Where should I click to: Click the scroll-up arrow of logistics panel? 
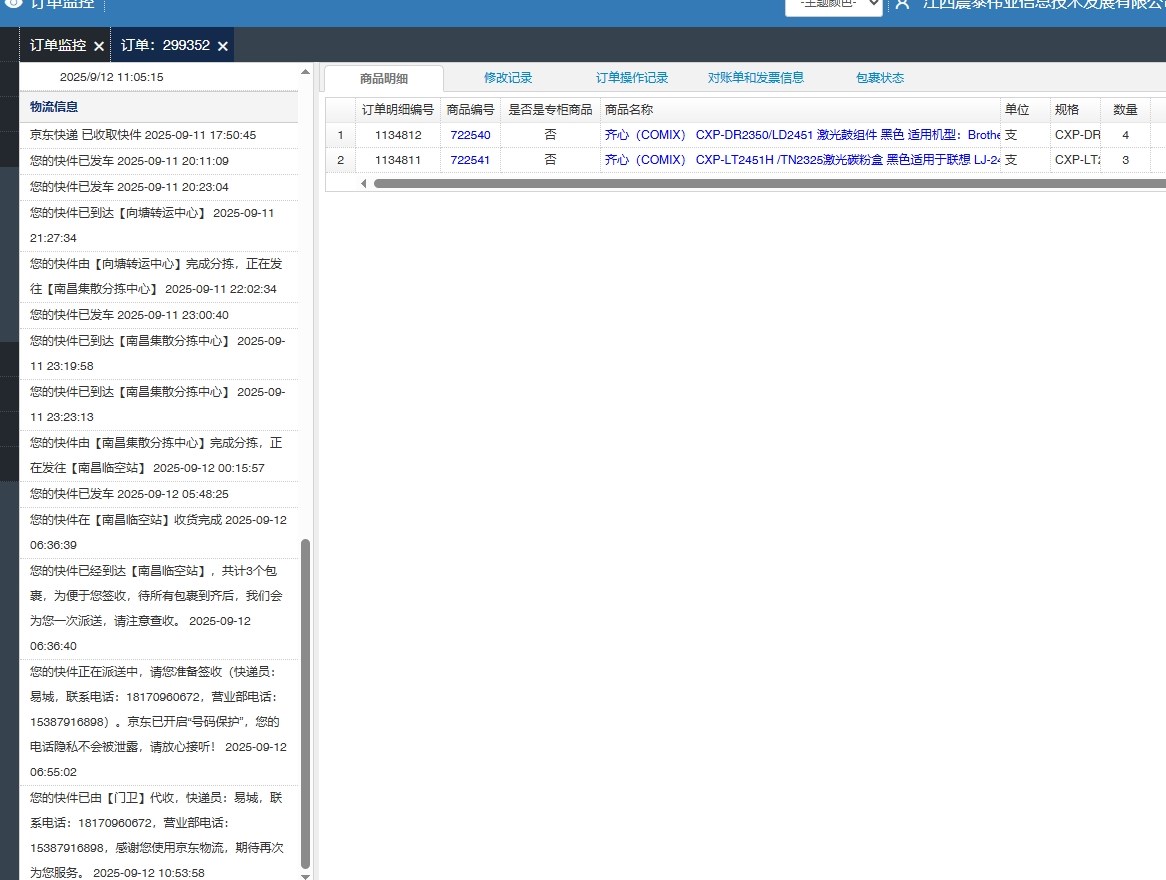pos(306,72)
